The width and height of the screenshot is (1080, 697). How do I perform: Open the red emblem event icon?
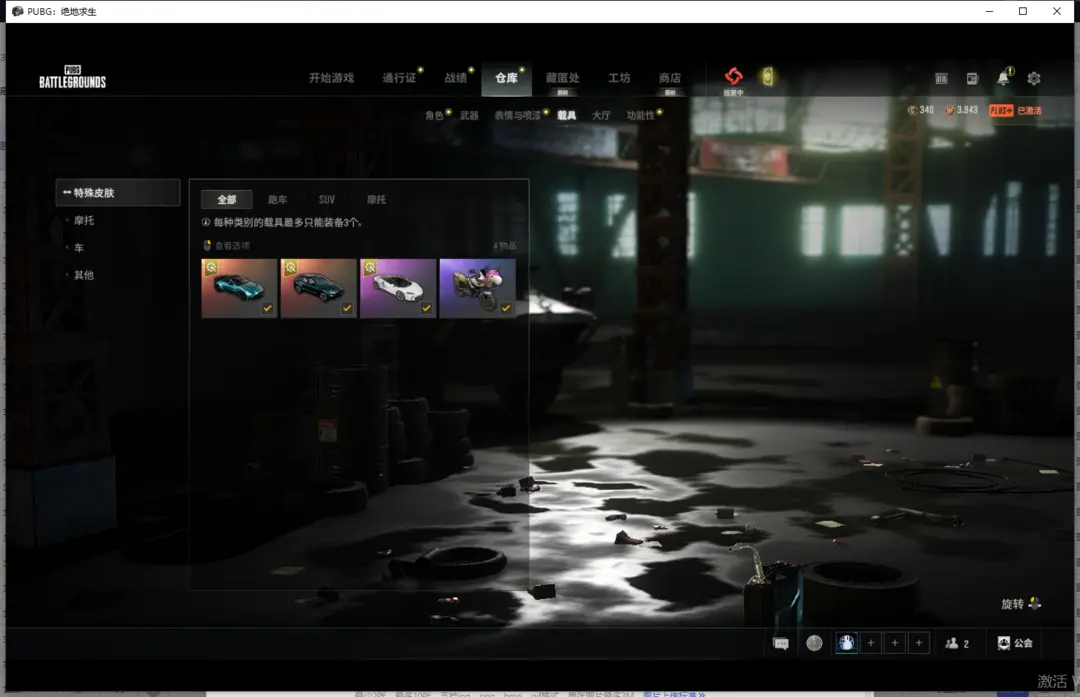pos(734,76)
